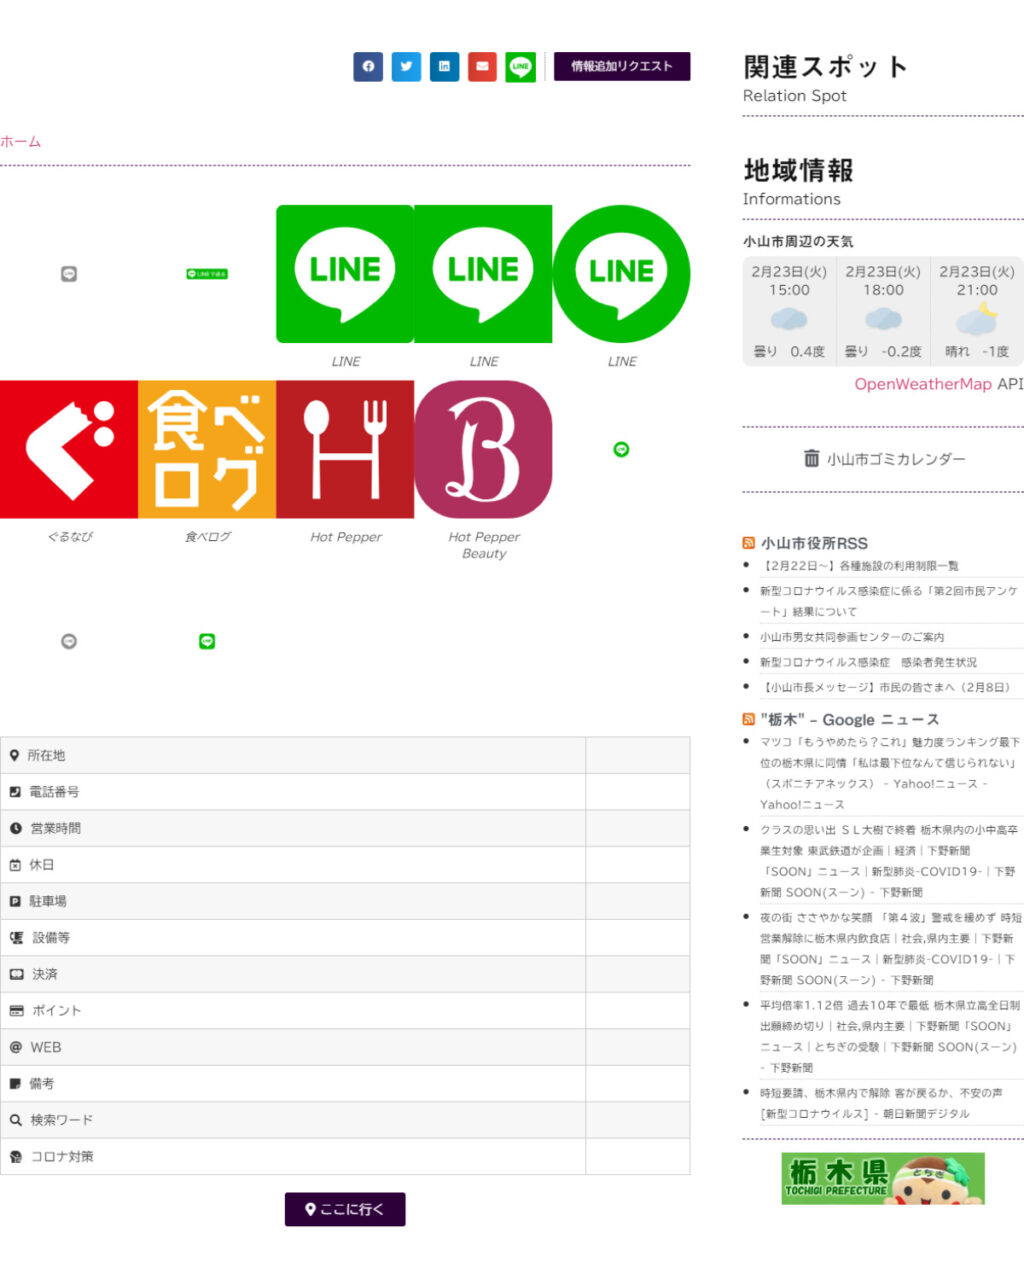Select the 営業時間 row label
The height and width of the screenshot is (1280, 1024).
[x=56, y=829]
